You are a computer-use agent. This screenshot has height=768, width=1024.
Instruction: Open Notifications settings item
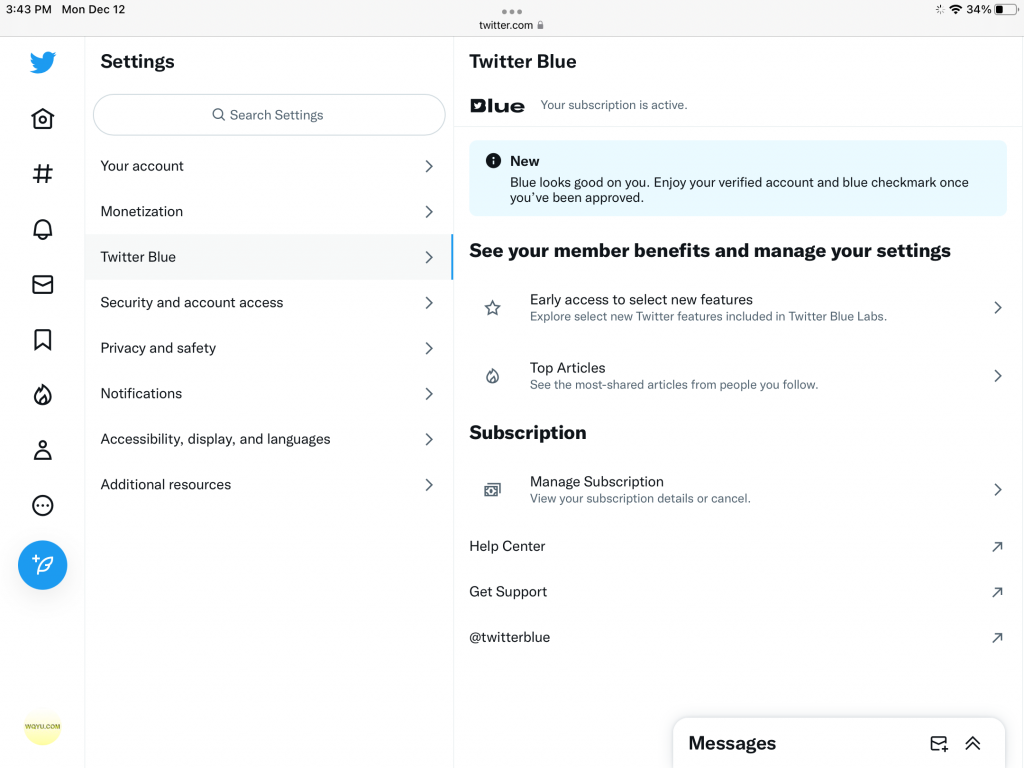[x=269, y=394]
